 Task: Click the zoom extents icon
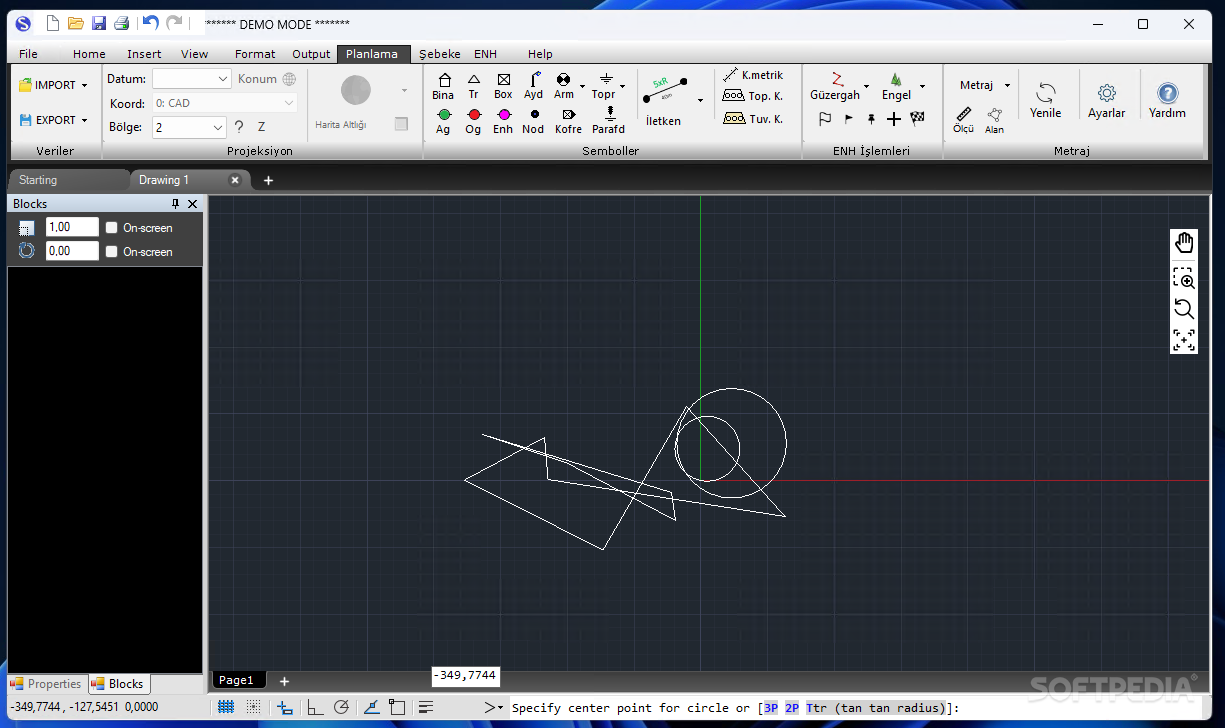[1184, 339]
